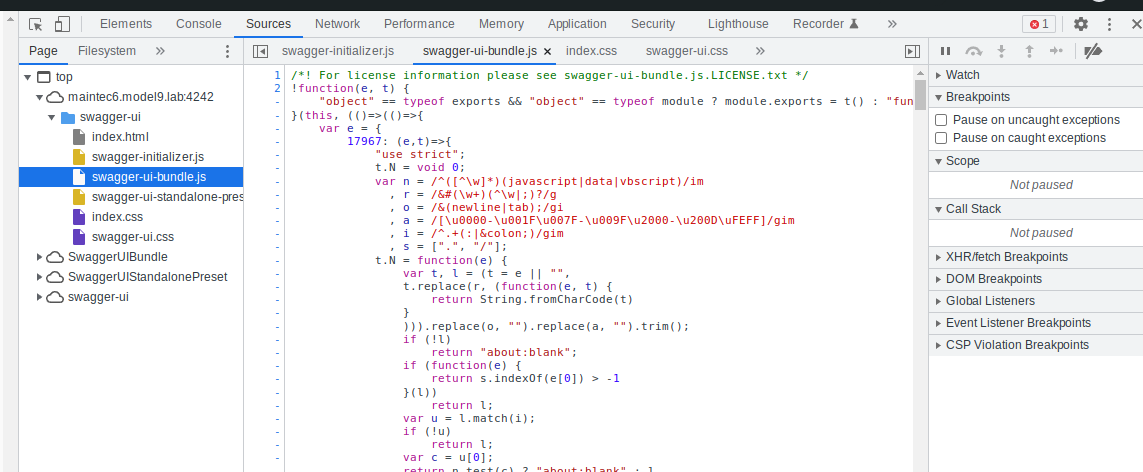Hide the navigator sidebar toggle icon

261,51
